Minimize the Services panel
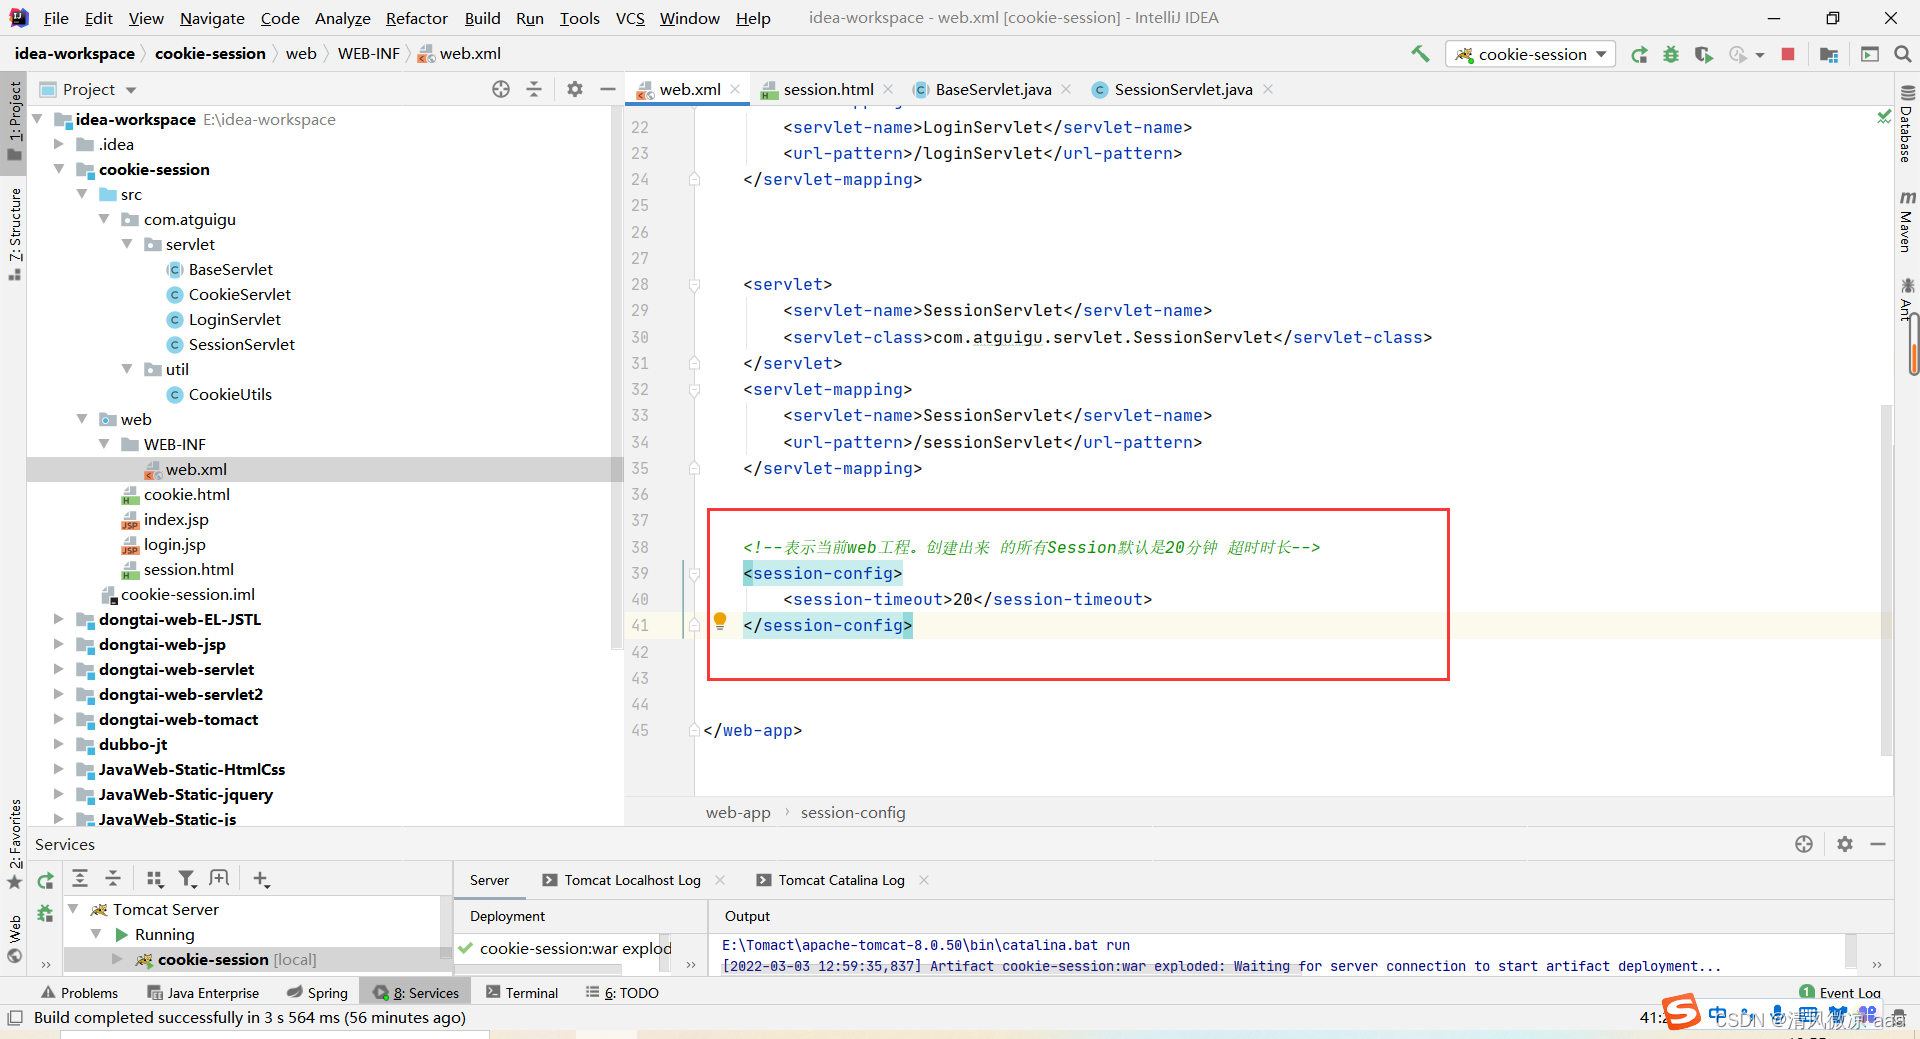The width and height of the screenshot is (1920, 1039). (1878, 844)
